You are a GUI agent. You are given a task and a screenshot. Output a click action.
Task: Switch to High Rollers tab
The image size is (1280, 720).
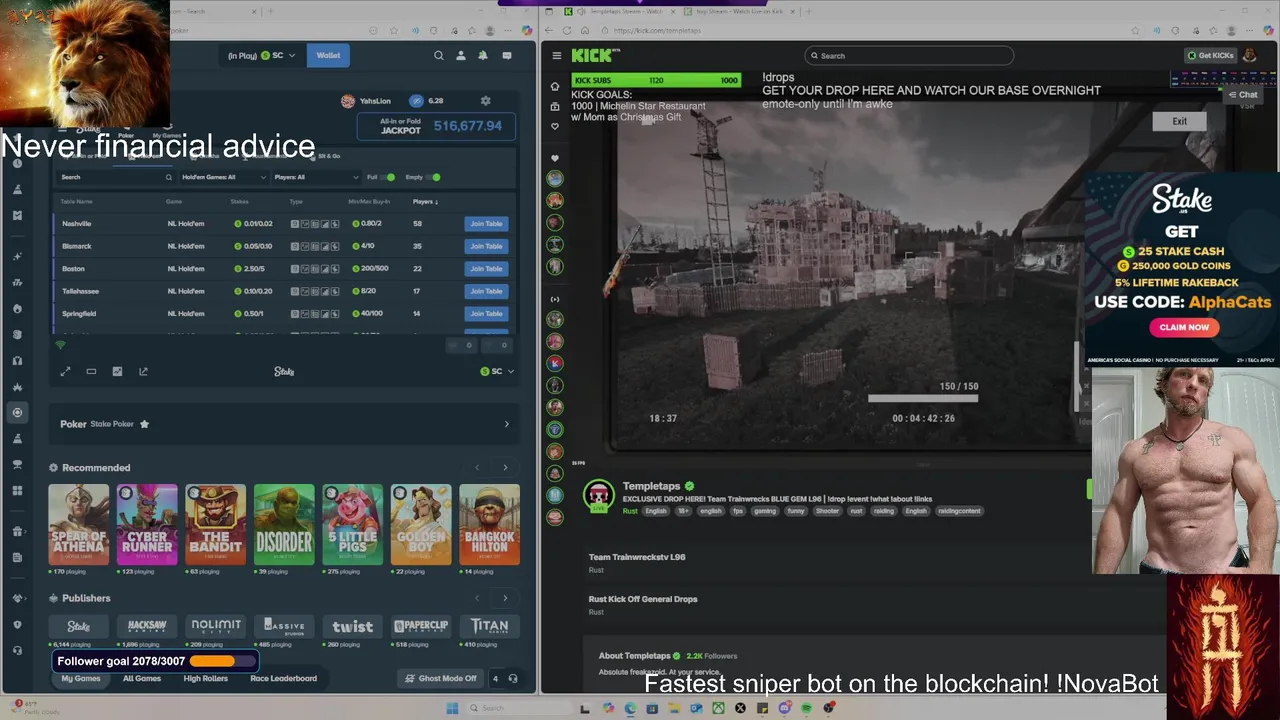pyautogui.click(x=206, y=679)
